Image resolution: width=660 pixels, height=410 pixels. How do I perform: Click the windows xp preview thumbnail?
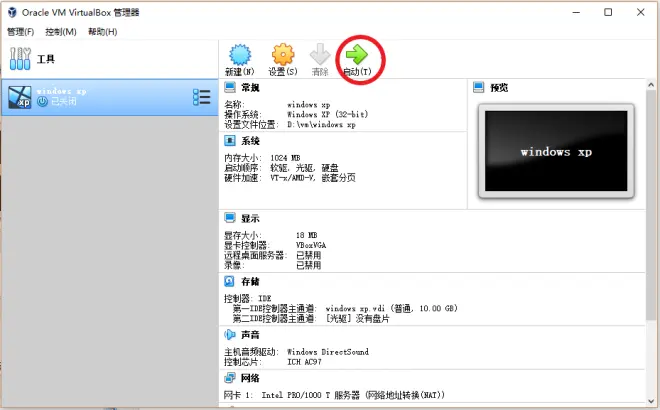pos(556,151)
